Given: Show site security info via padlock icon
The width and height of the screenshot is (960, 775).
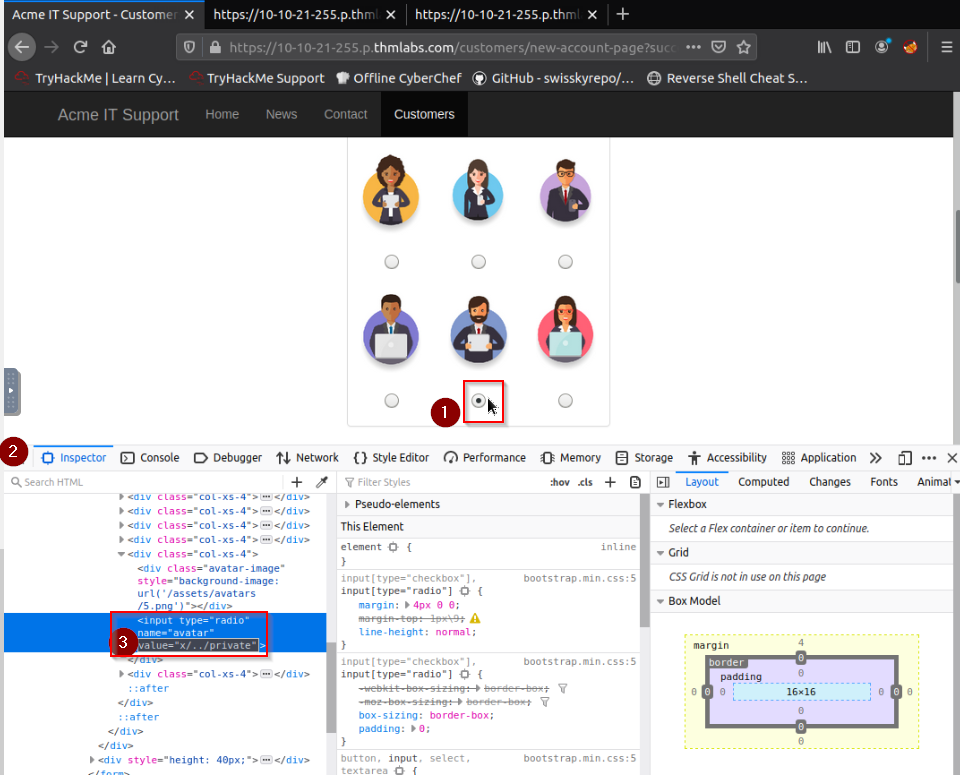Looking at the screenshot, I should pyautogui.click(x=215, y=47).
